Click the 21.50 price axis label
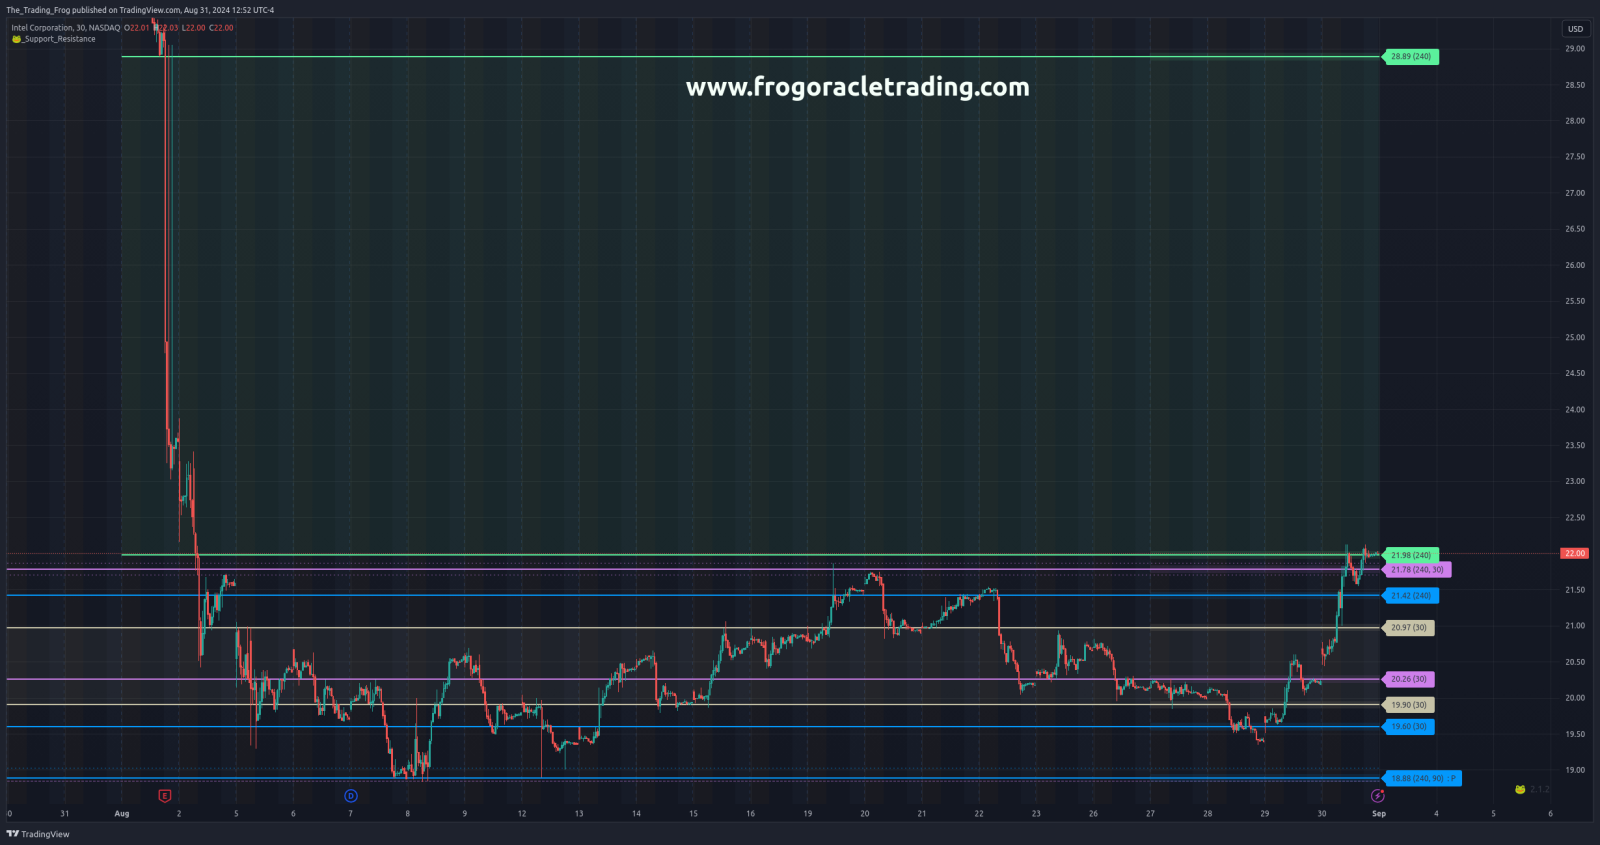Screen dimensions: 1600x845 pyautogui.click(x=1574, y=590)
